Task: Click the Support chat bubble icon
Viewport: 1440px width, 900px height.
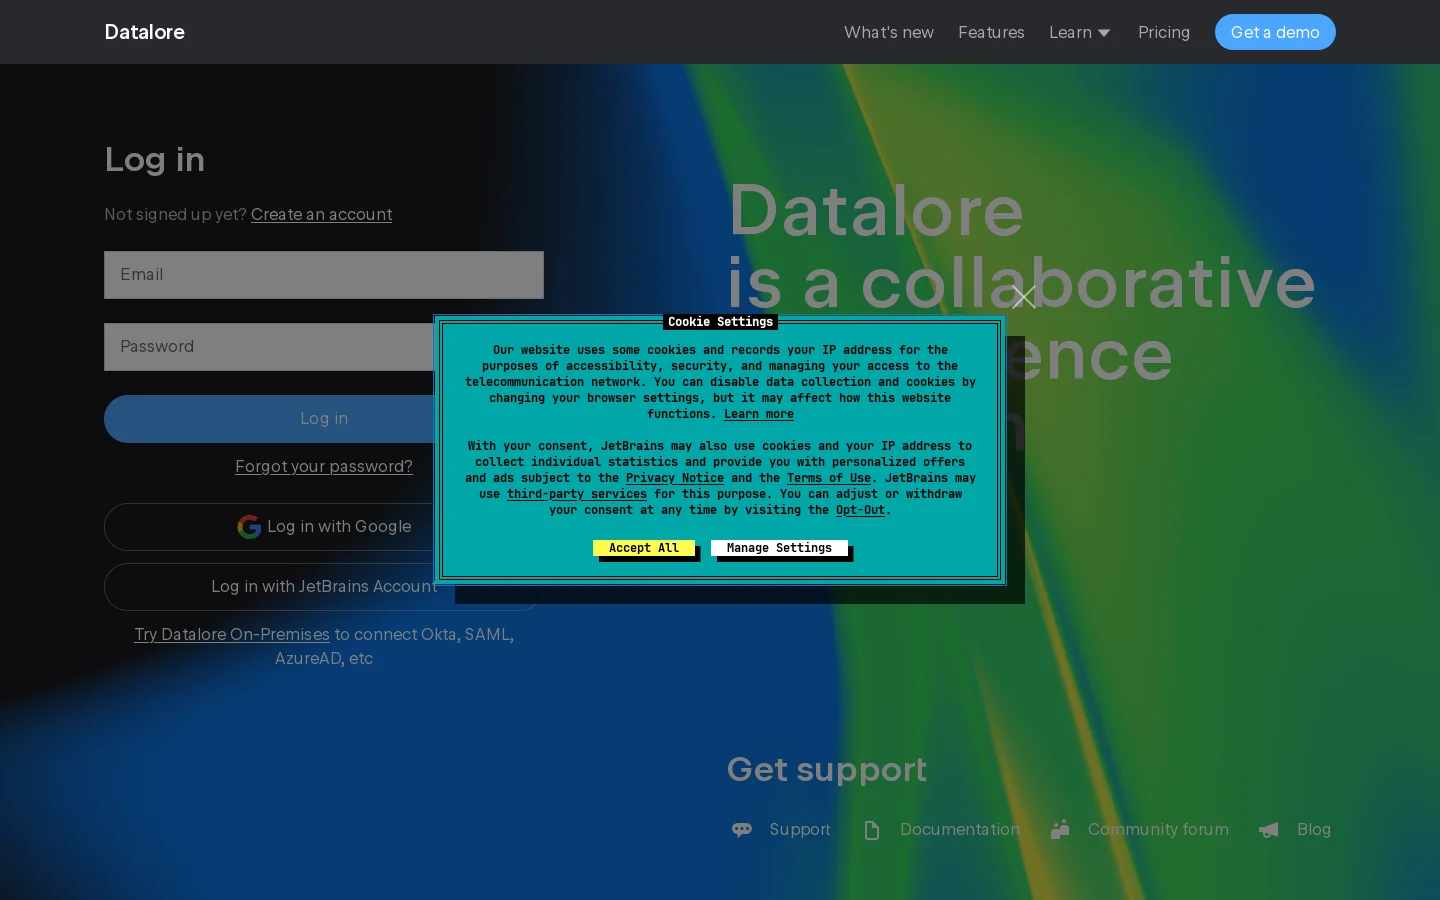Action: [x=742, y=830]
